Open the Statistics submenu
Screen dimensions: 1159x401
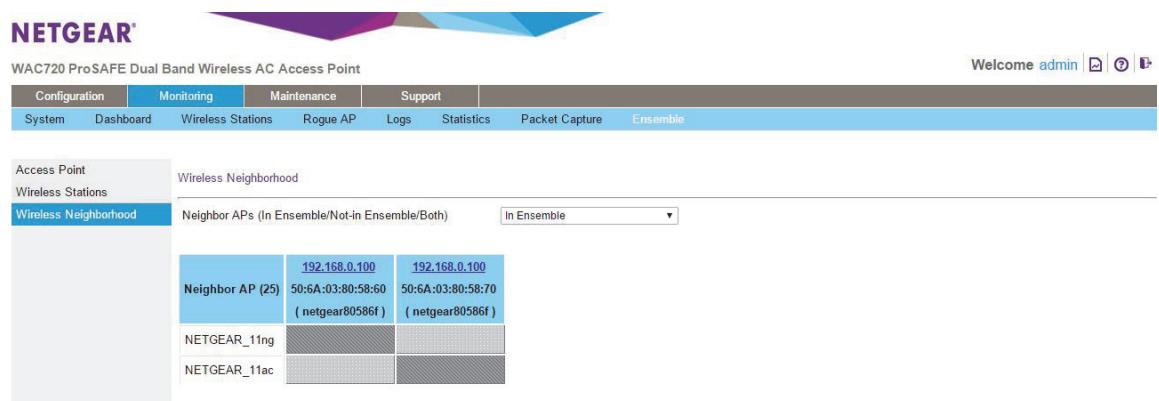tap(466, 119)
